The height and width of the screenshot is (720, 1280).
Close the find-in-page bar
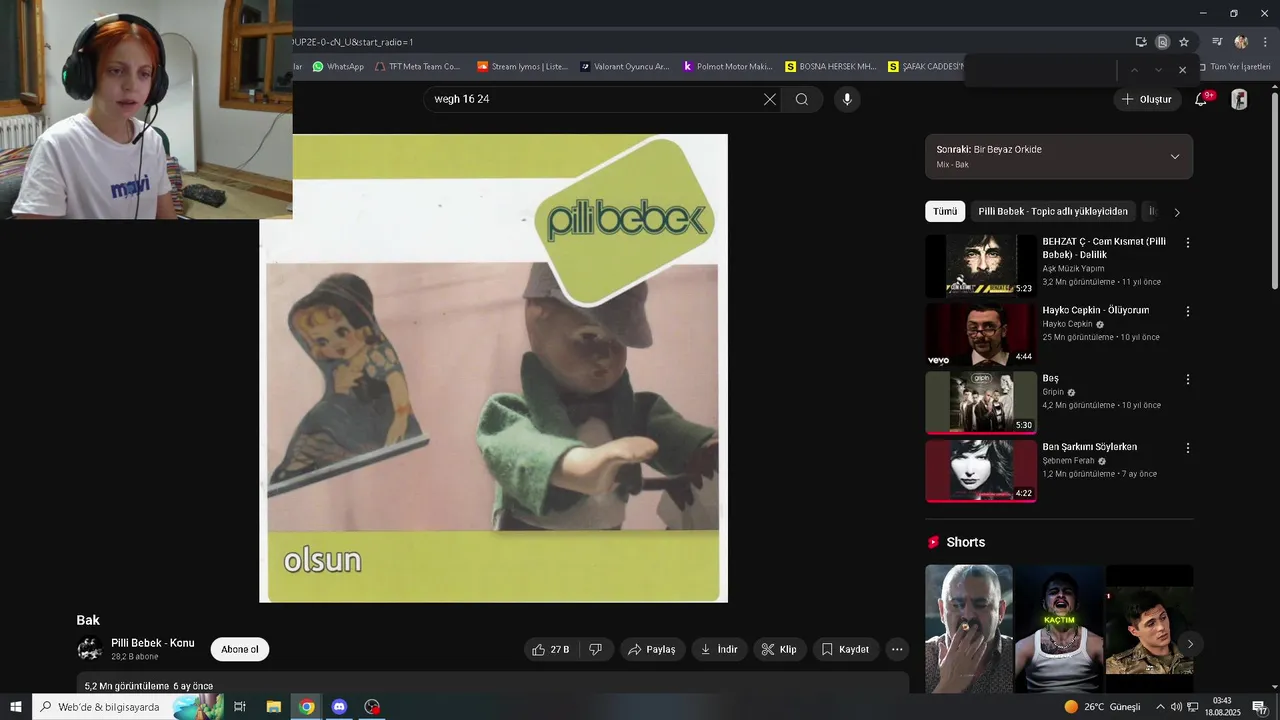tap(1182, 70)
